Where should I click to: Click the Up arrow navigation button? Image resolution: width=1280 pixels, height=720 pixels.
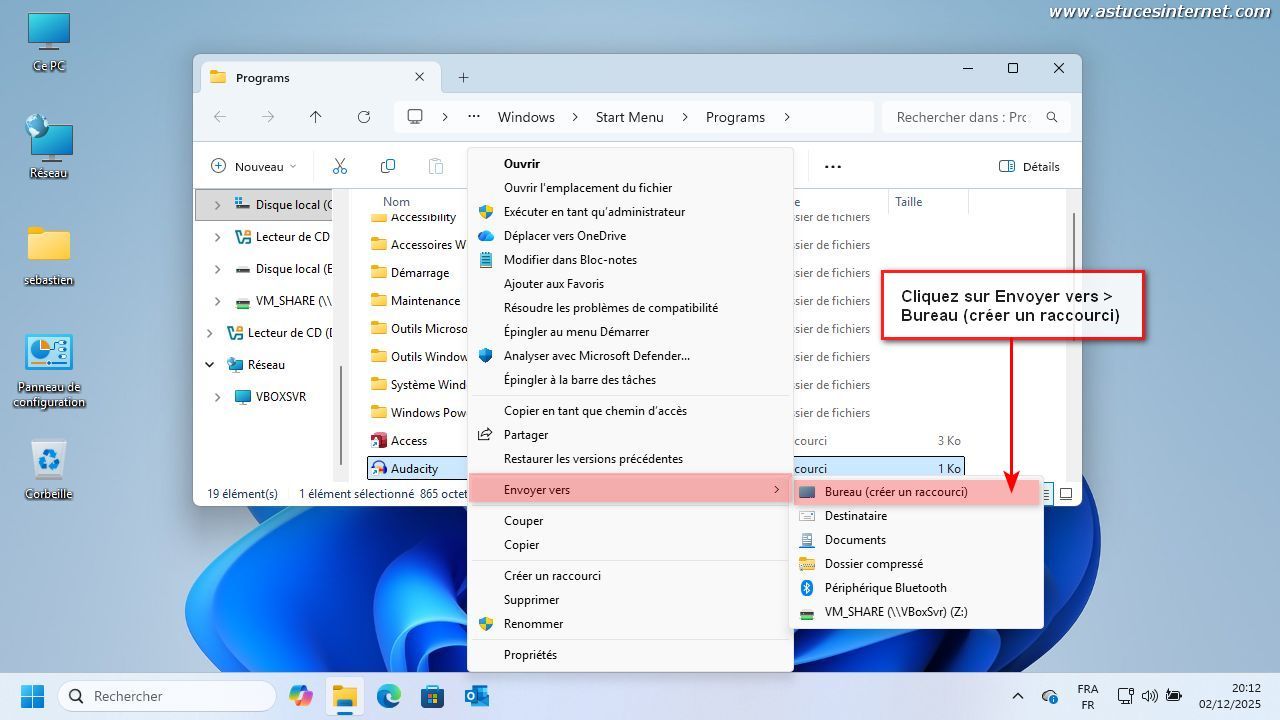pos(316,117)
